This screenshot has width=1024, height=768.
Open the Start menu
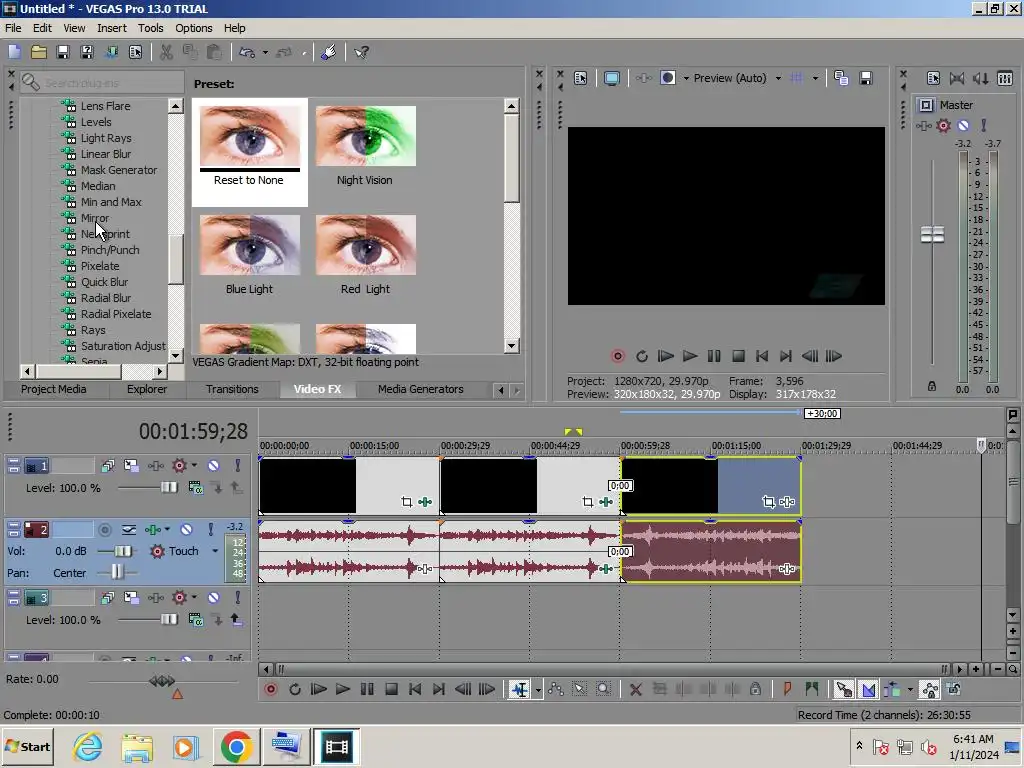pos(27,746)
